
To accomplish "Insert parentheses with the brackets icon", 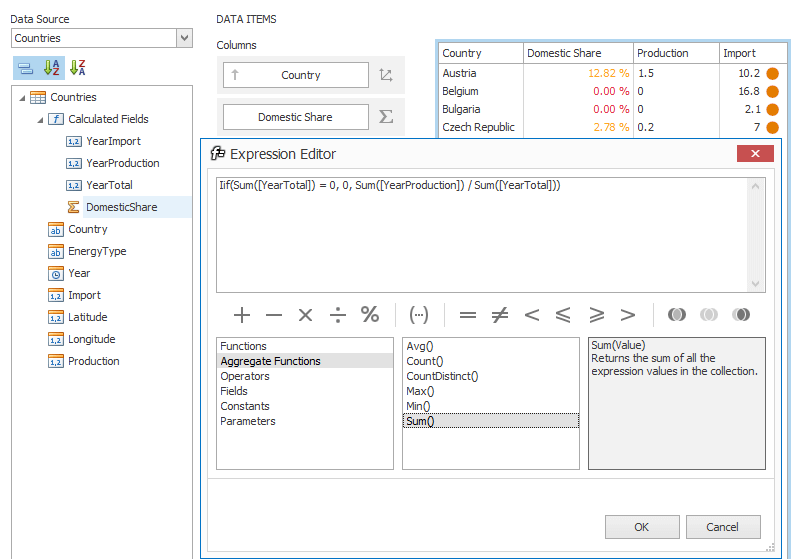I will click(419, 315).
